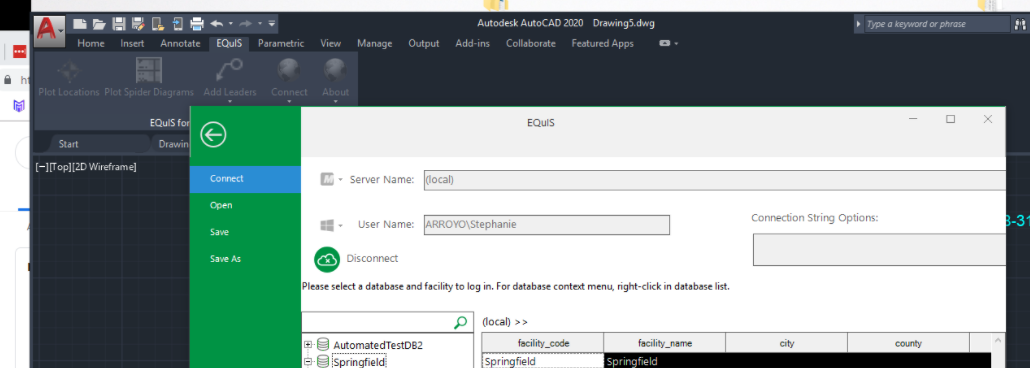Viewport: 1030px width, 368px height.
Task: Click the Springfield facility_code cell
Action: point(543,361)
